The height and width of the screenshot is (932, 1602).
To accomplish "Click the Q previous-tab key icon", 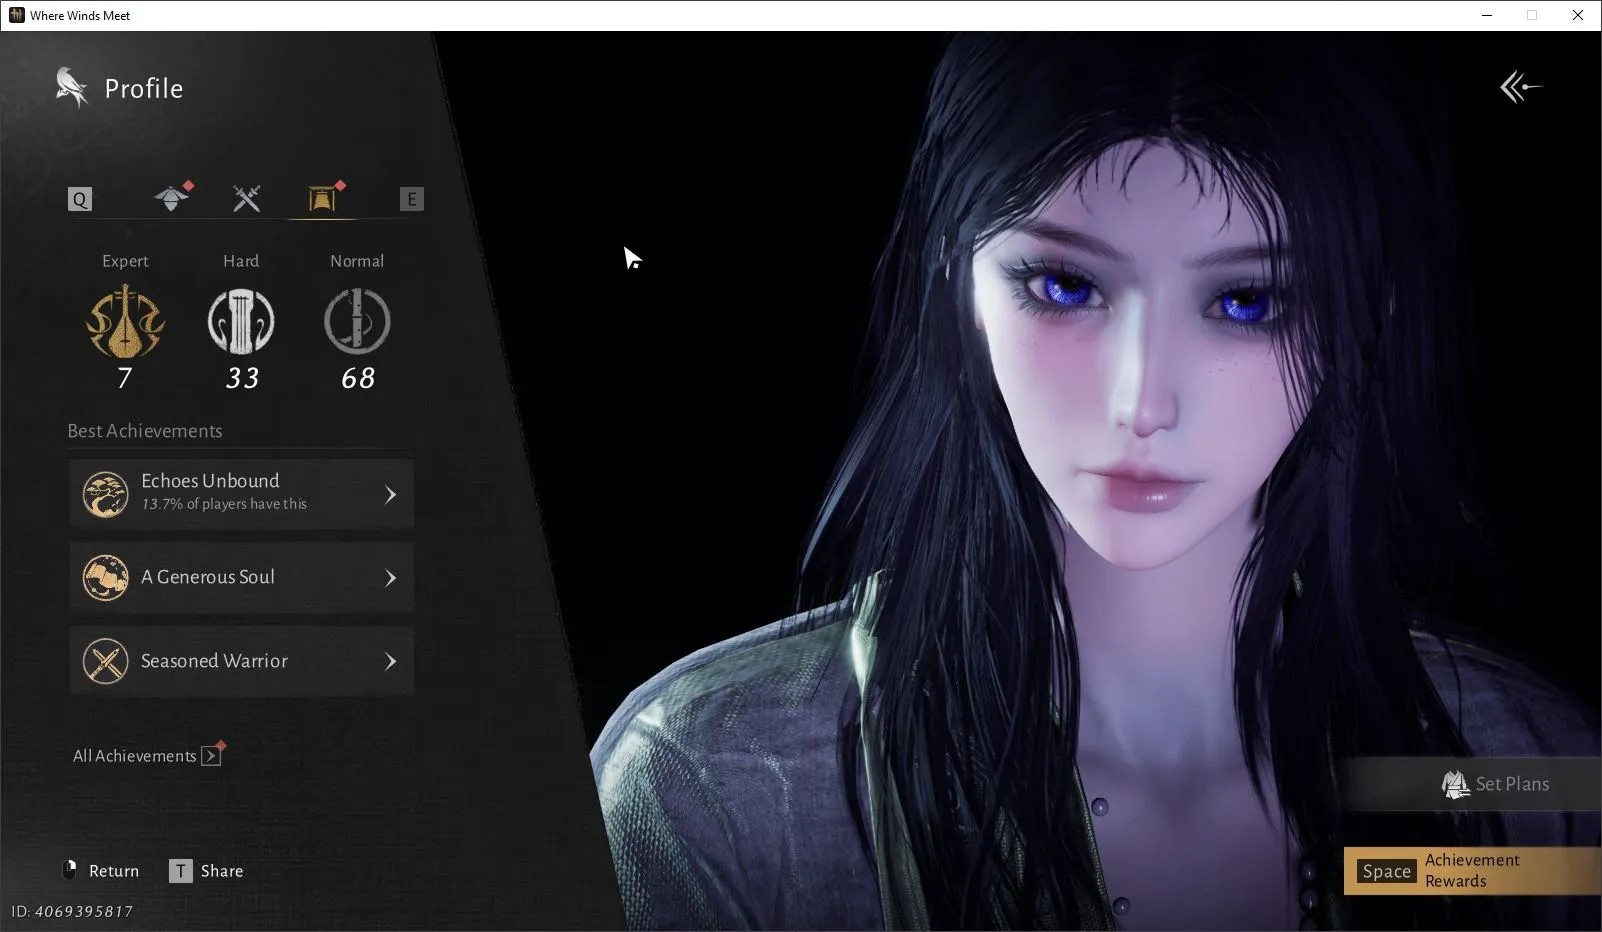I will click(x=80, y=199).
